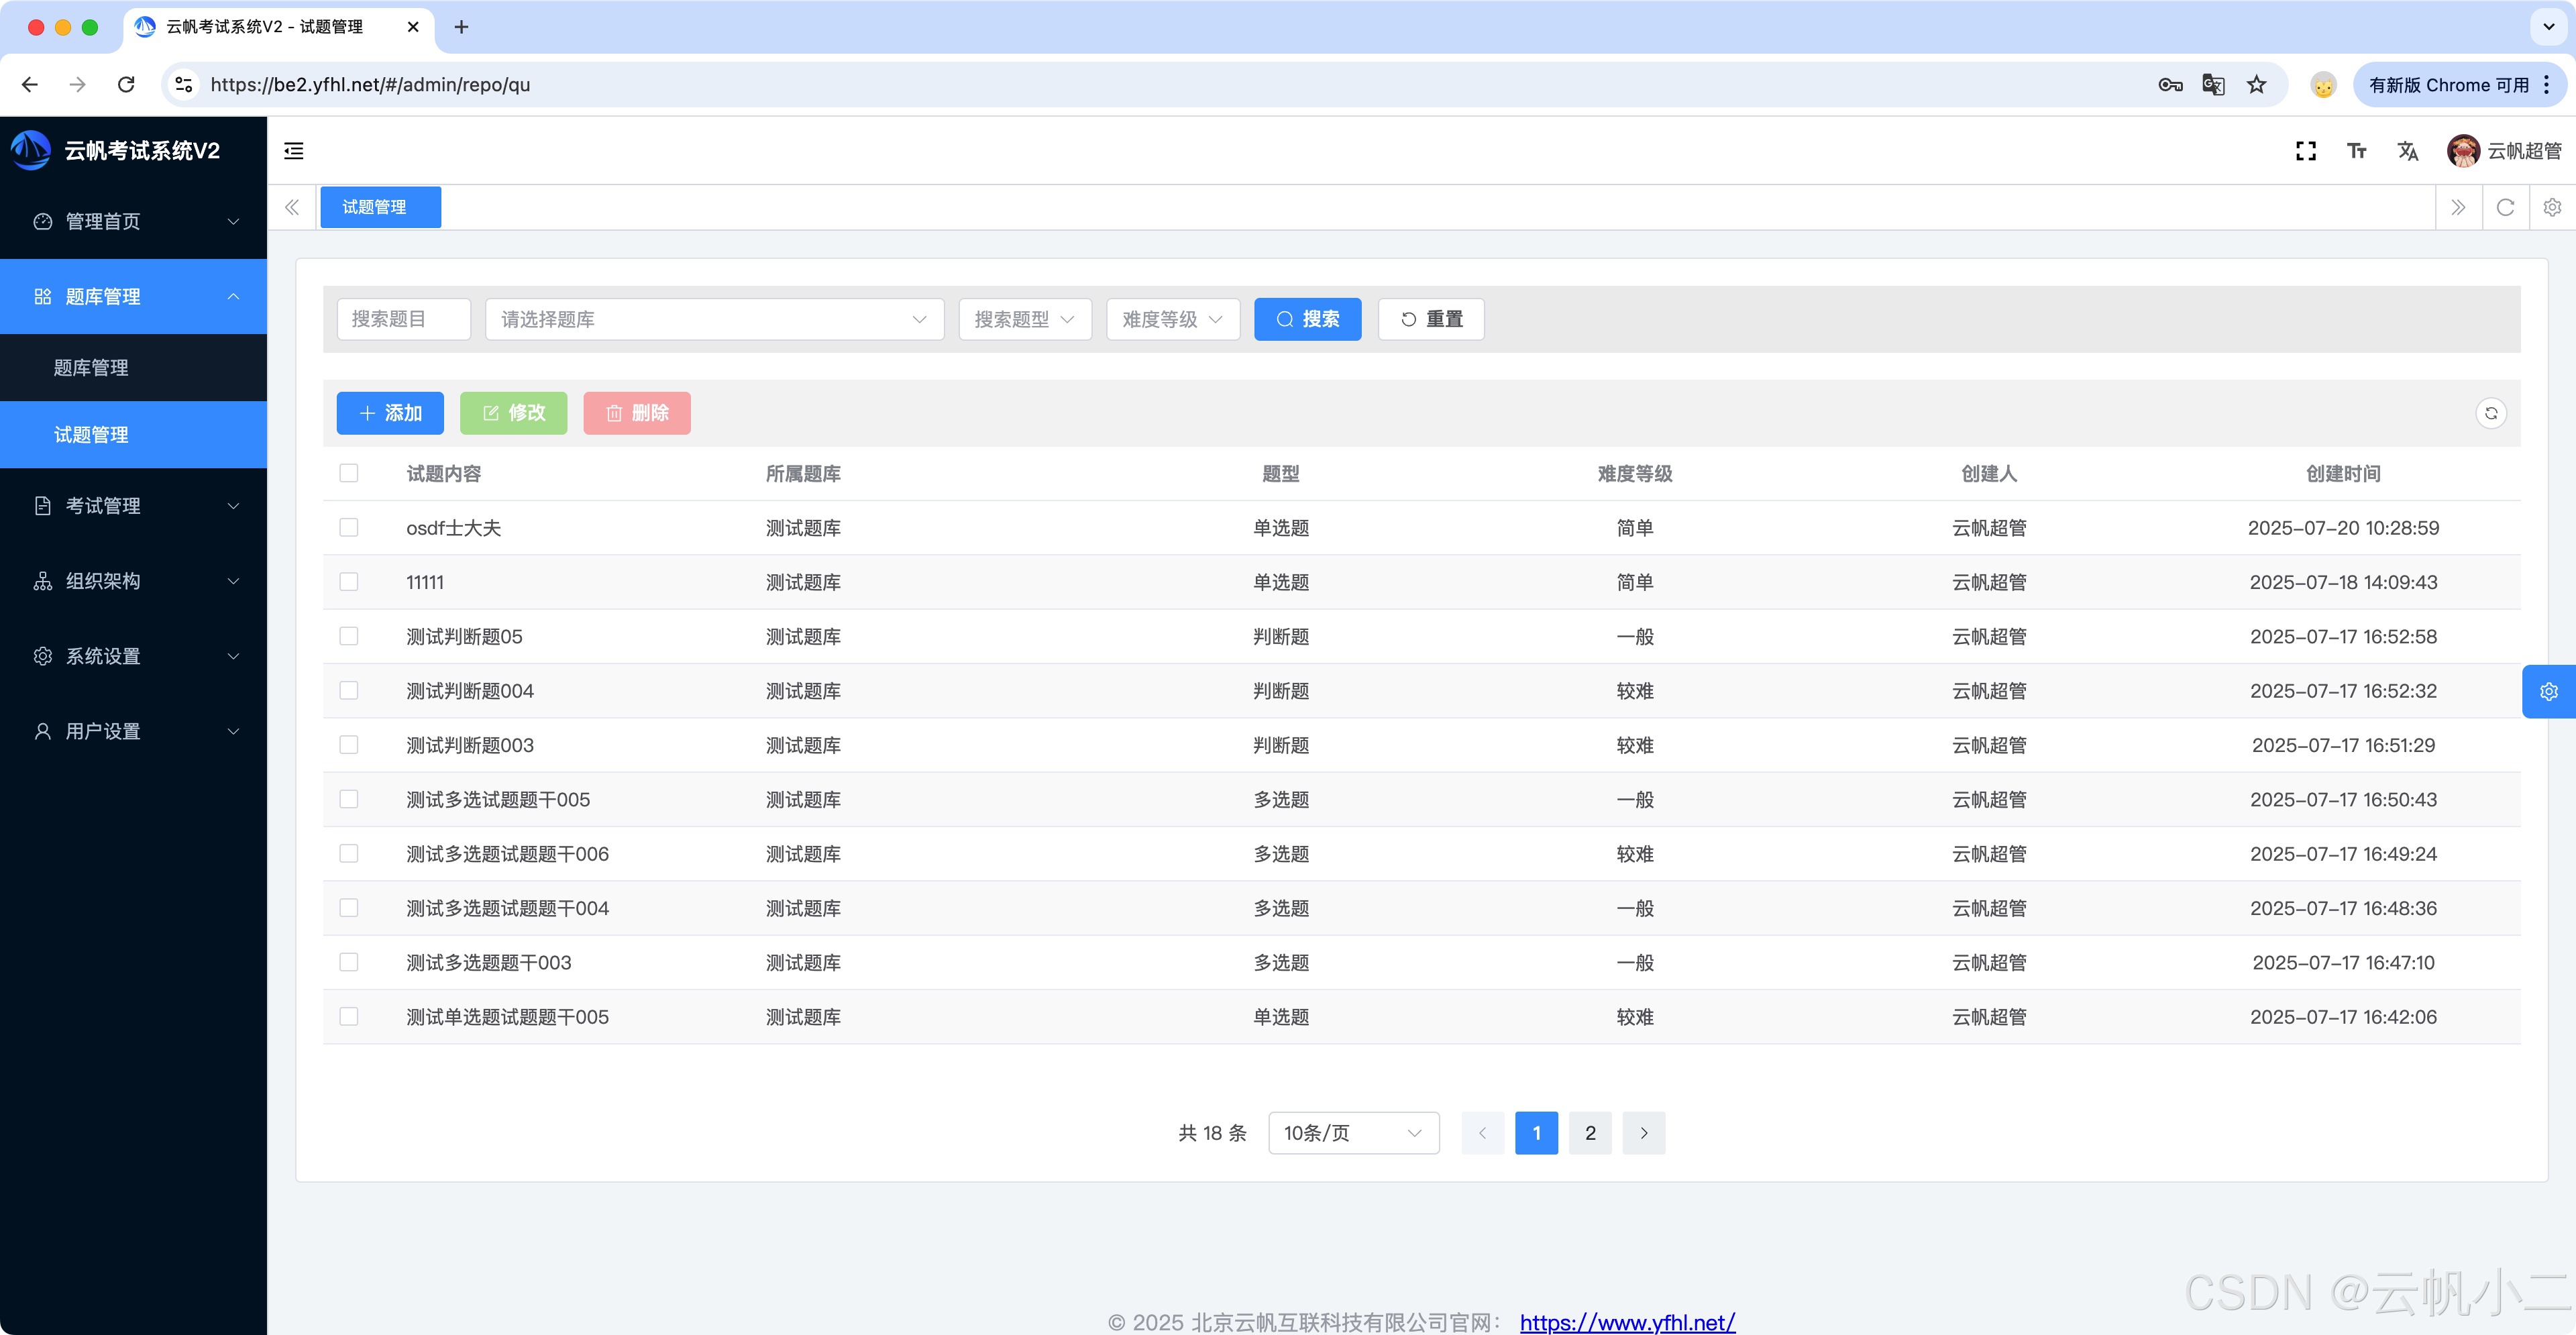Click the blue 搜索 button
2576x1335 pixels.
1307,319
